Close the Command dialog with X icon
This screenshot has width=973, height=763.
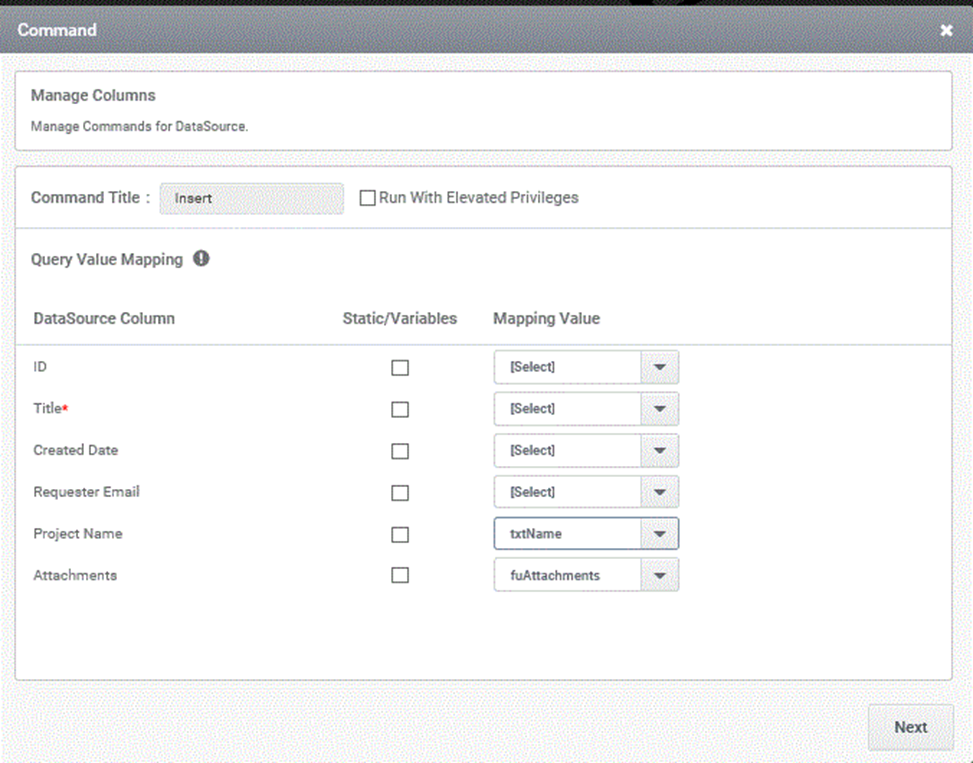[946, 30]
